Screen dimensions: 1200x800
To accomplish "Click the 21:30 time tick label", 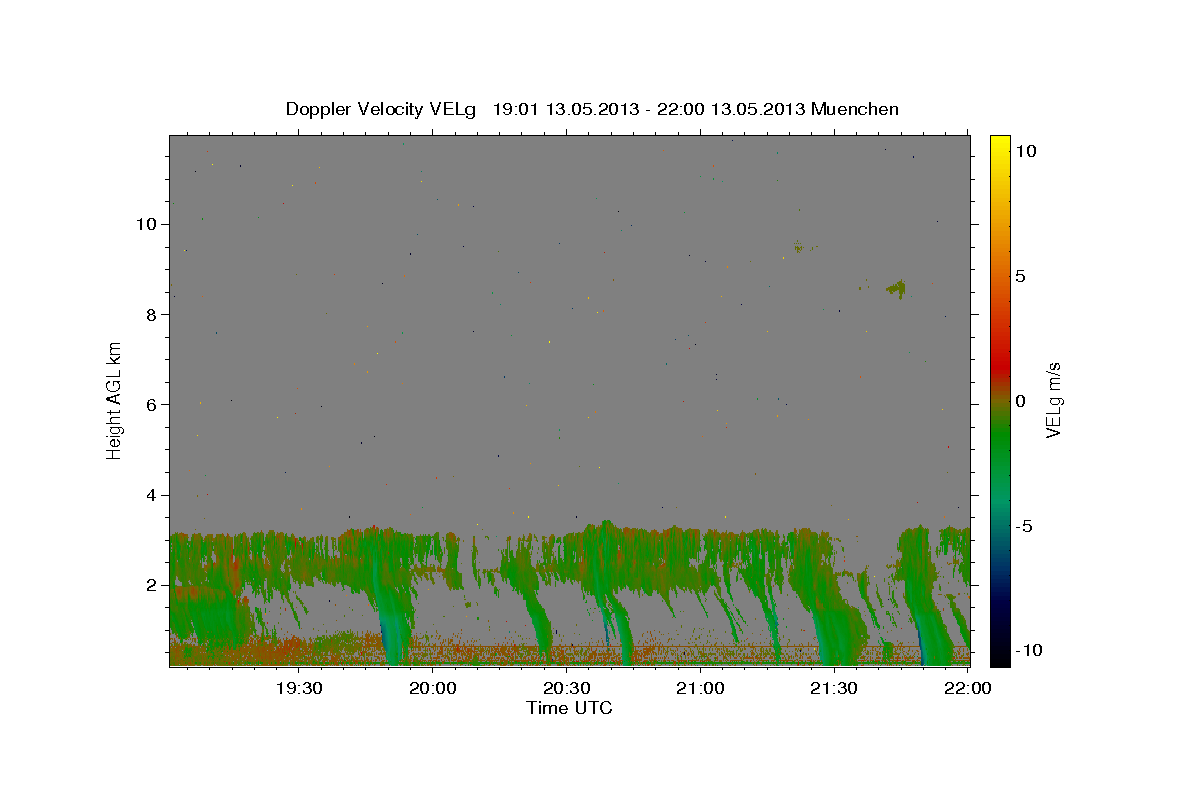I will [x=833, y=689].
